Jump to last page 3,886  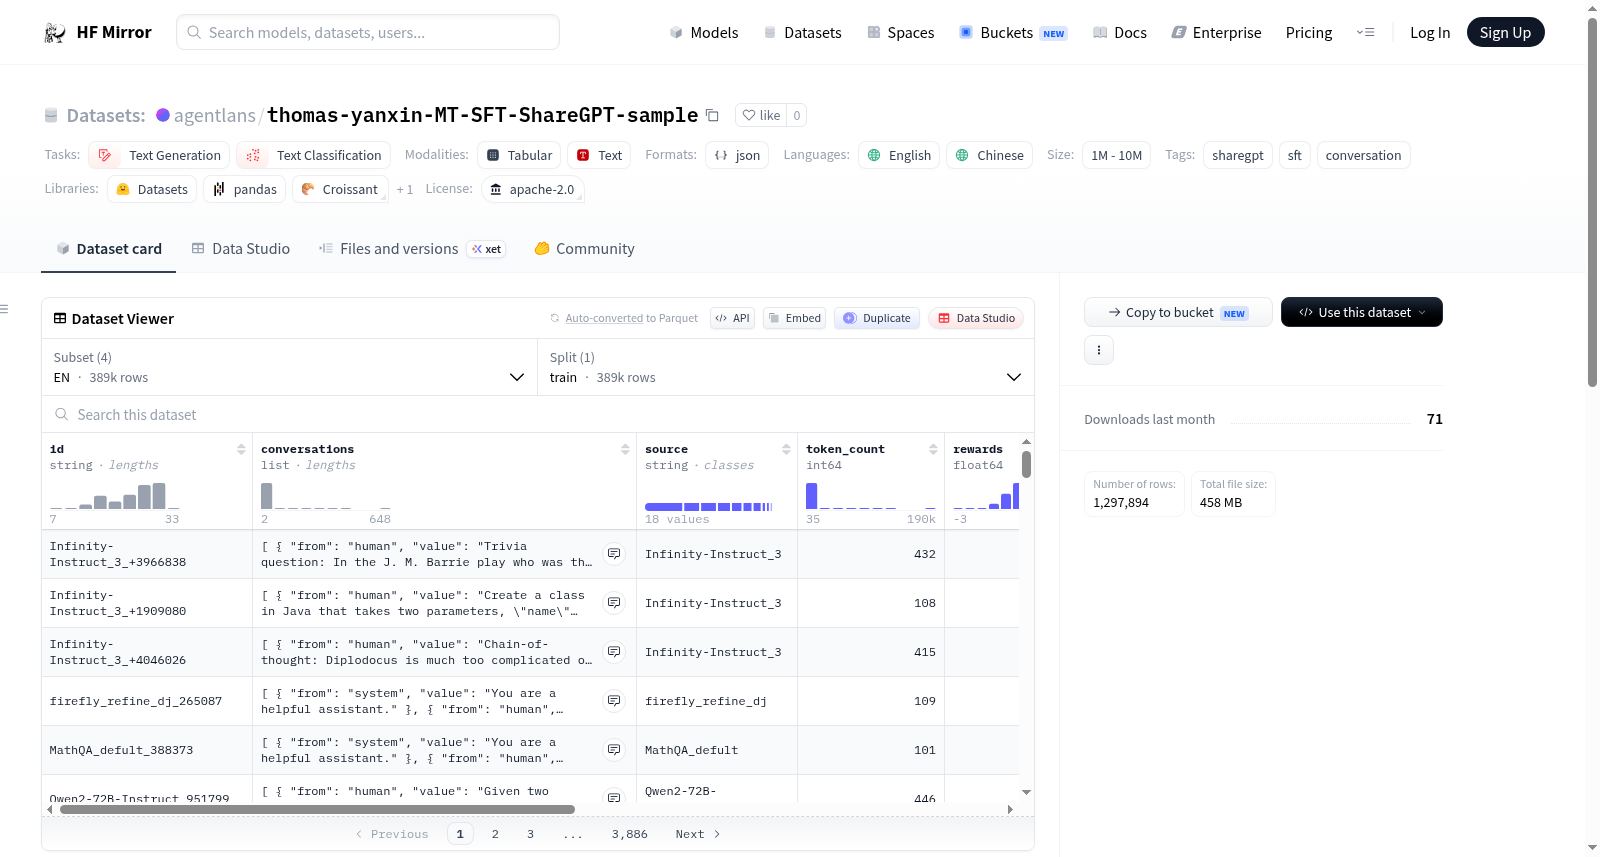pos(630,834)
